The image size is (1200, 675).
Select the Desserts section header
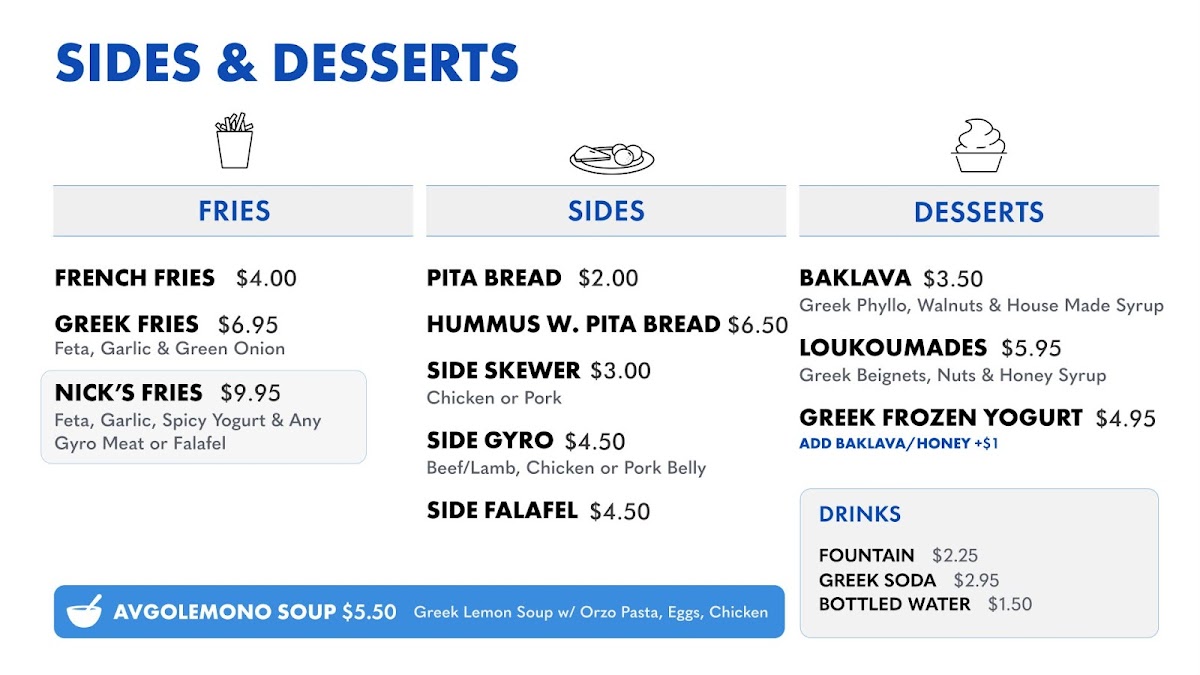click(978, 212)
